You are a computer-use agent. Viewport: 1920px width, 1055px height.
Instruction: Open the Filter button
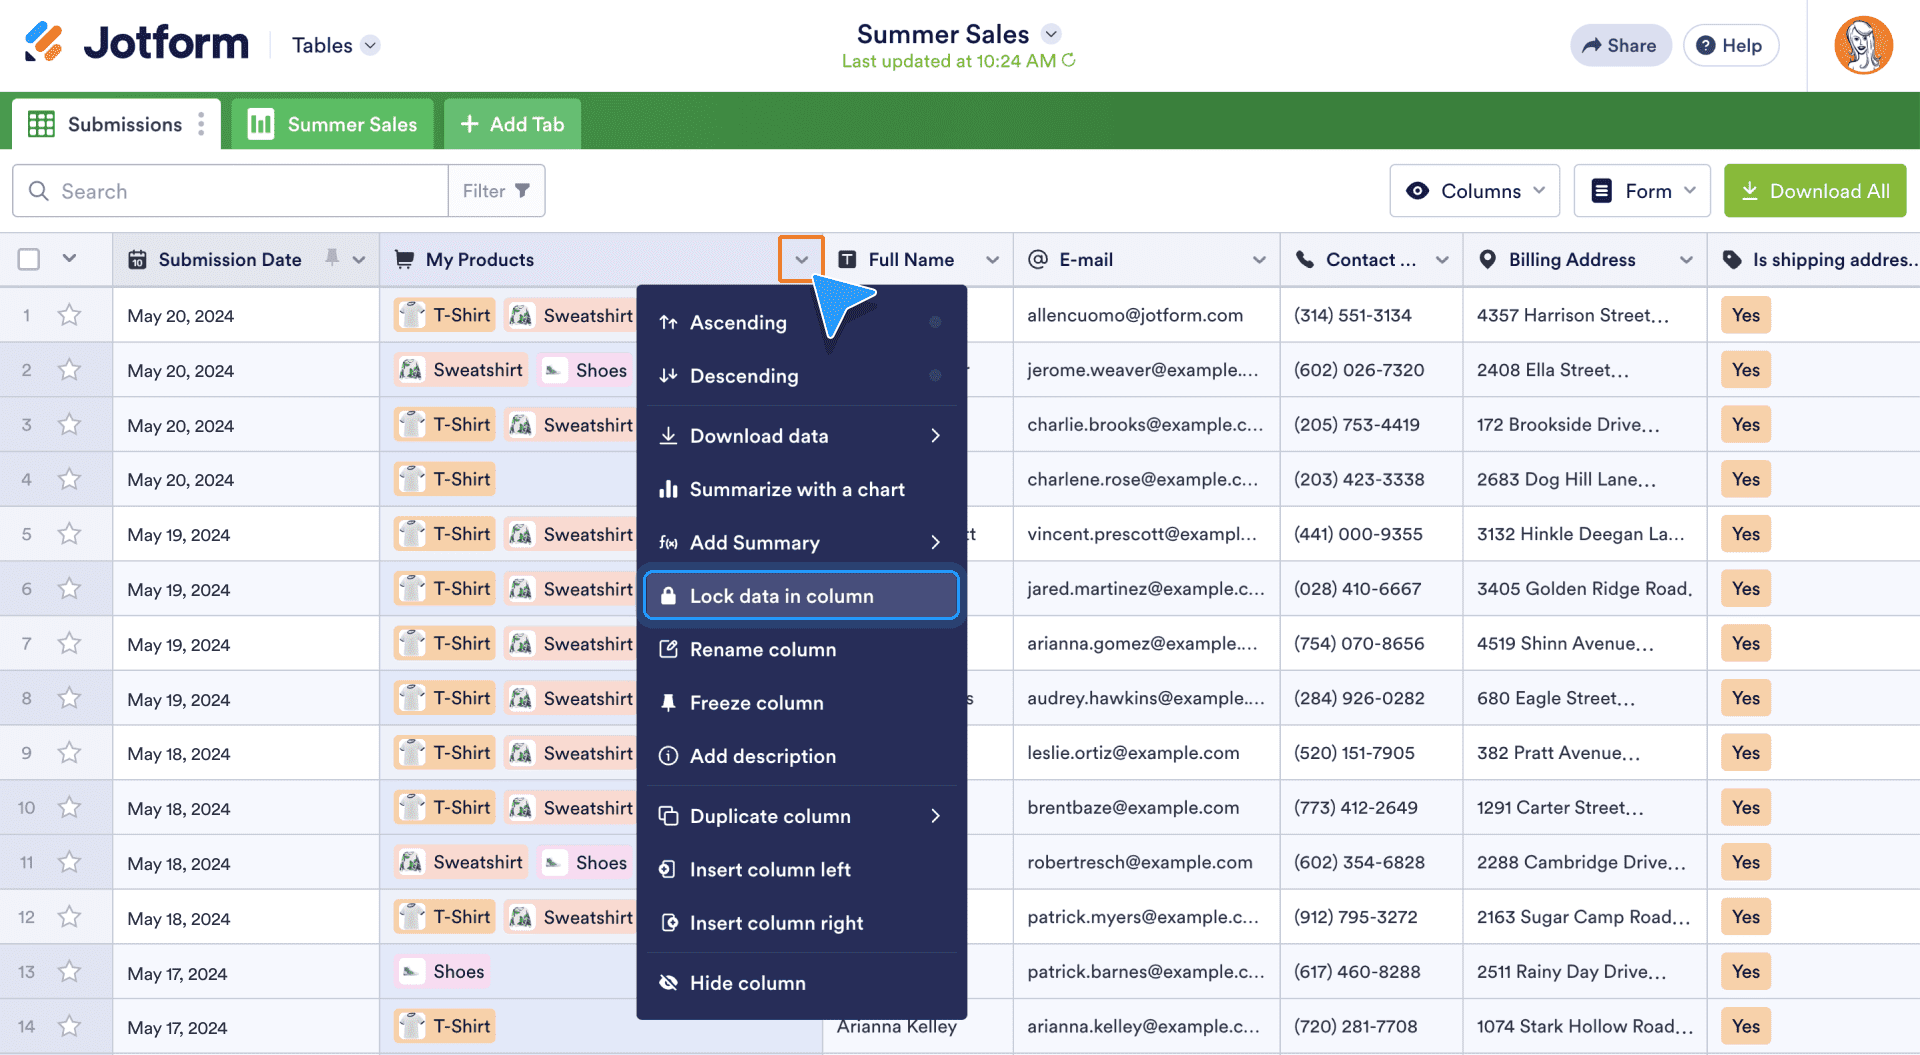496,191
